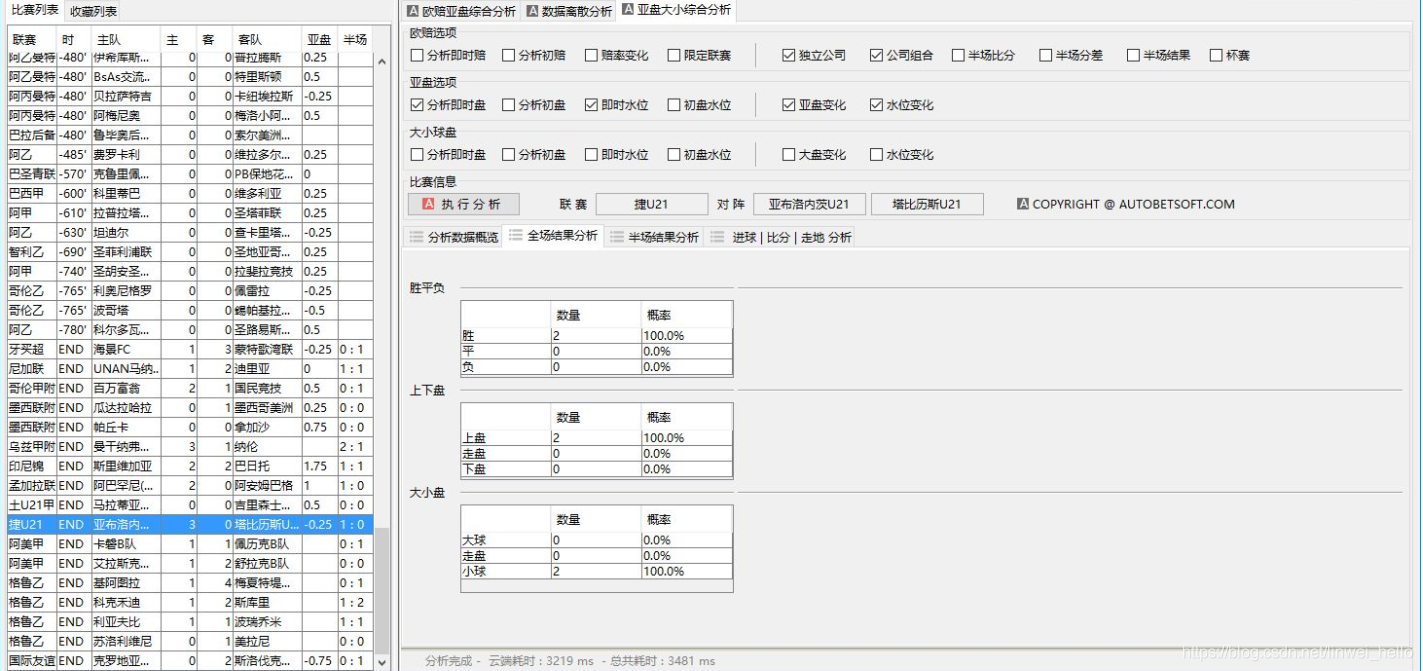Toggle the 公司组合 checkbox
1423x671 pixels.
pos(877,56)
